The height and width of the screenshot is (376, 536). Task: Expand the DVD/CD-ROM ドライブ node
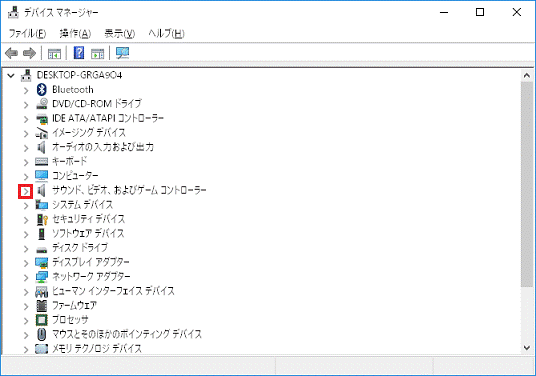pyautogui.click(x=26, y=105)
